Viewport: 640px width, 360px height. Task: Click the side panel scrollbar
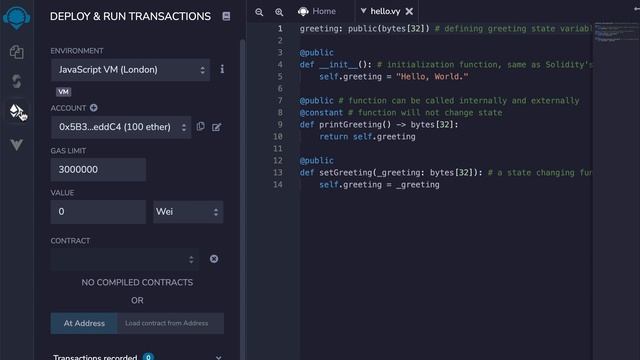click(242, 200)
